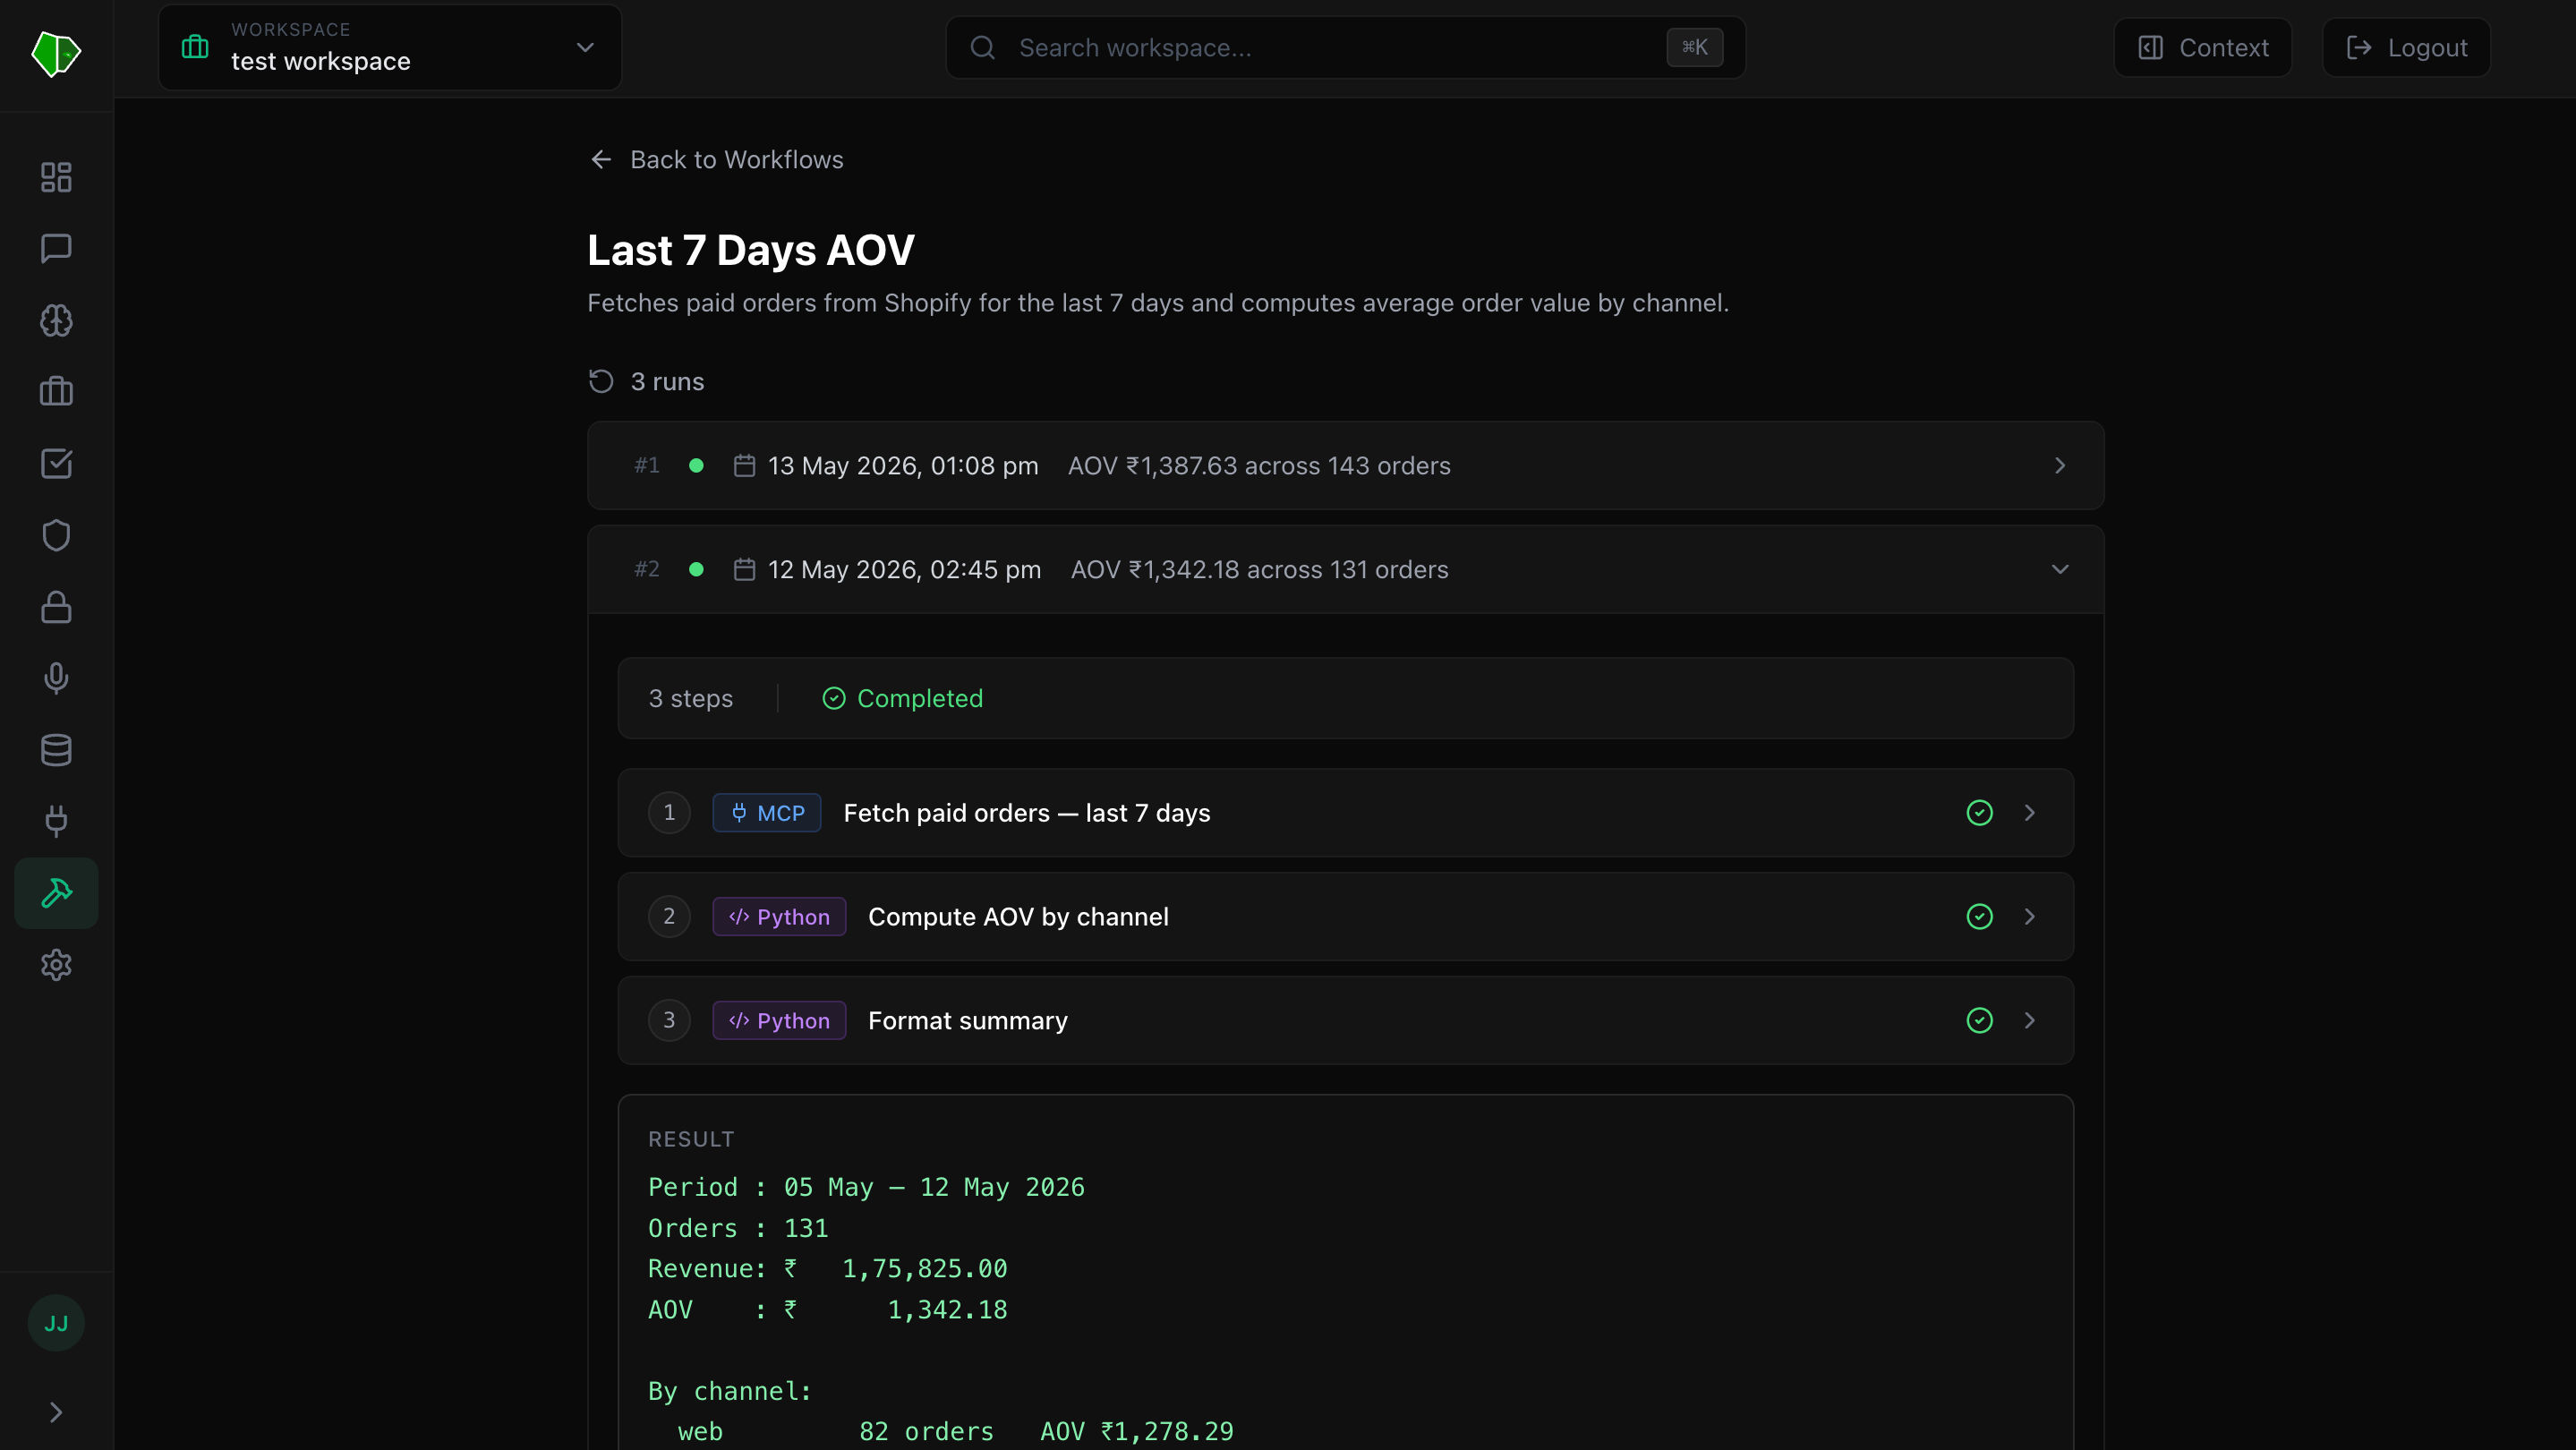The width and height of the screenshot is (2576, 1450).
Task: Expand run #1 from 13 May 2026
Action: 1345,465
